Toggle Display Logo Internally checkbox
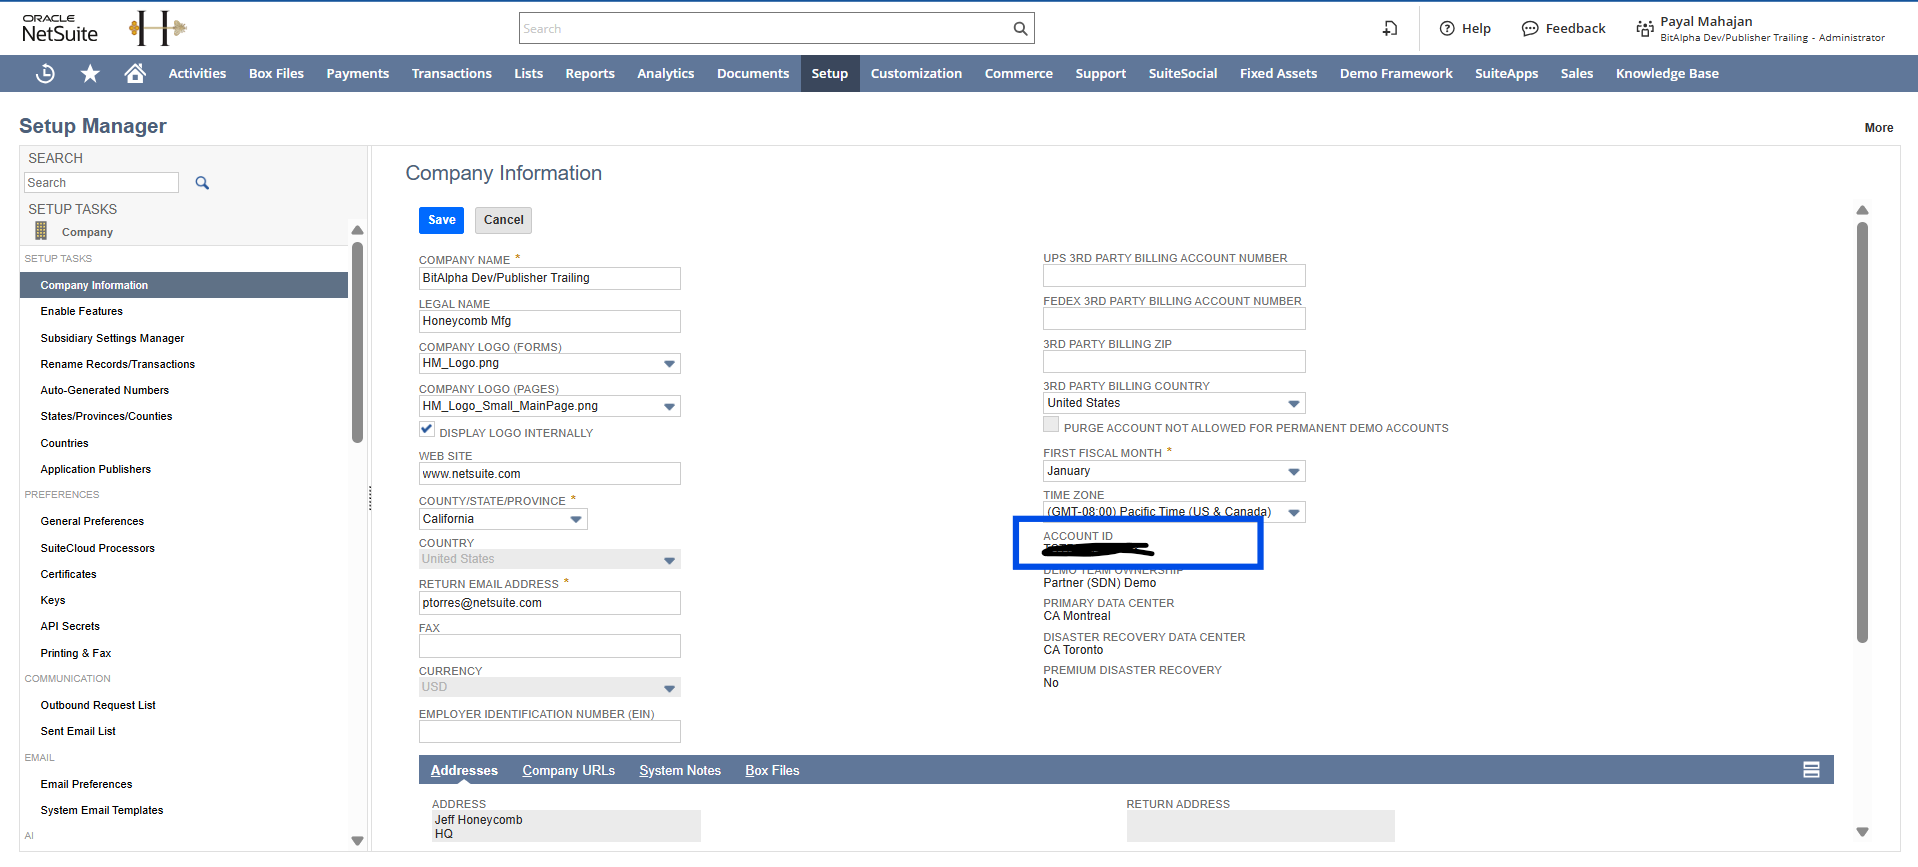 427,429
